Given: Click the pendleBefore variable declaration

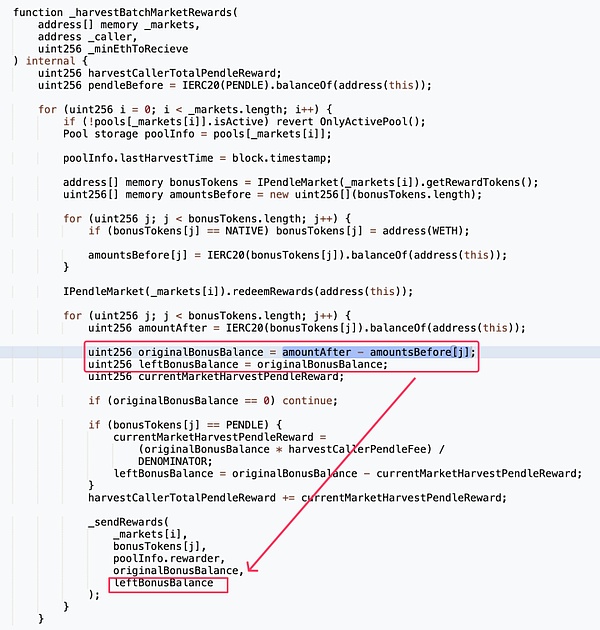Looking at the screenshot, I should [x=125, y=86].
